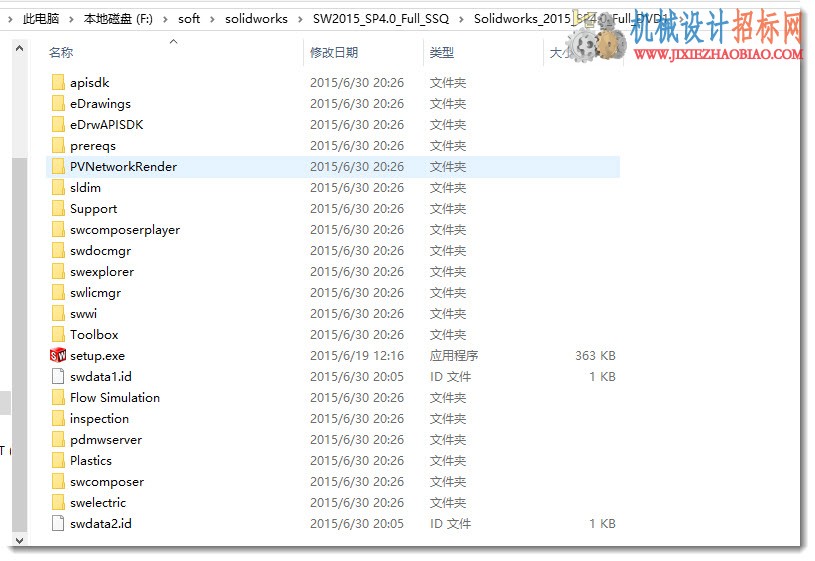Click the pdmwserver folder icon
The width and height of the screenshot is (815, 561).
click(x=58, y=439)
